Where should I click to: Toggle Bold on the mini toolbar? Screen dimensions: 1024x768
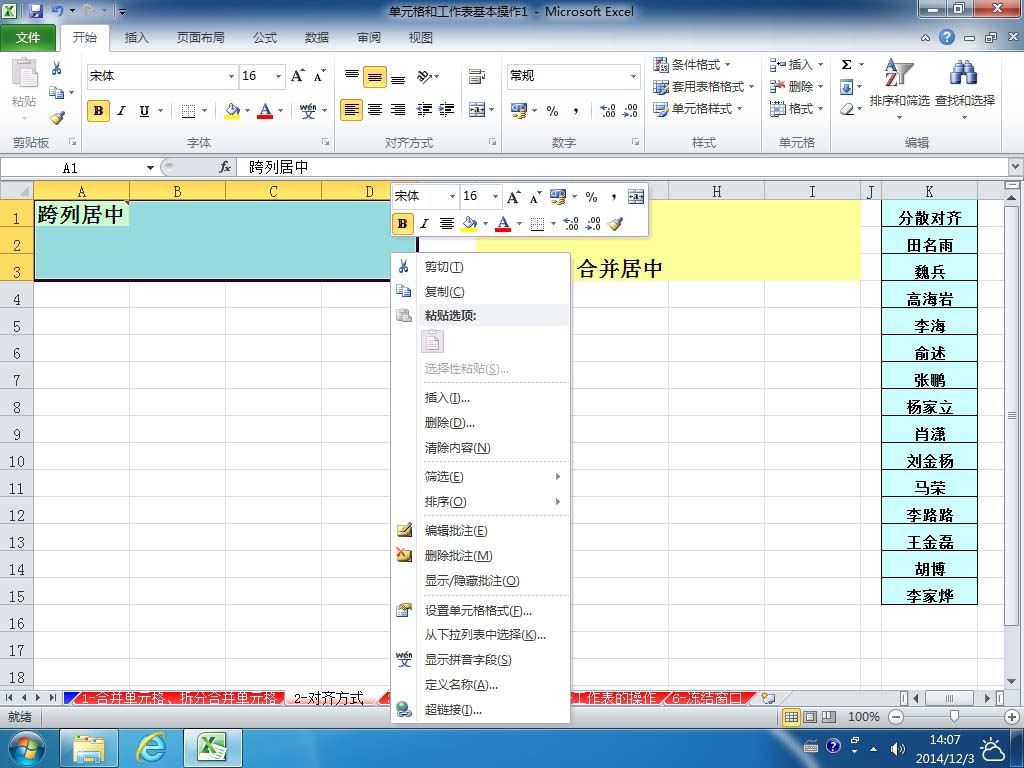[402, 224]
